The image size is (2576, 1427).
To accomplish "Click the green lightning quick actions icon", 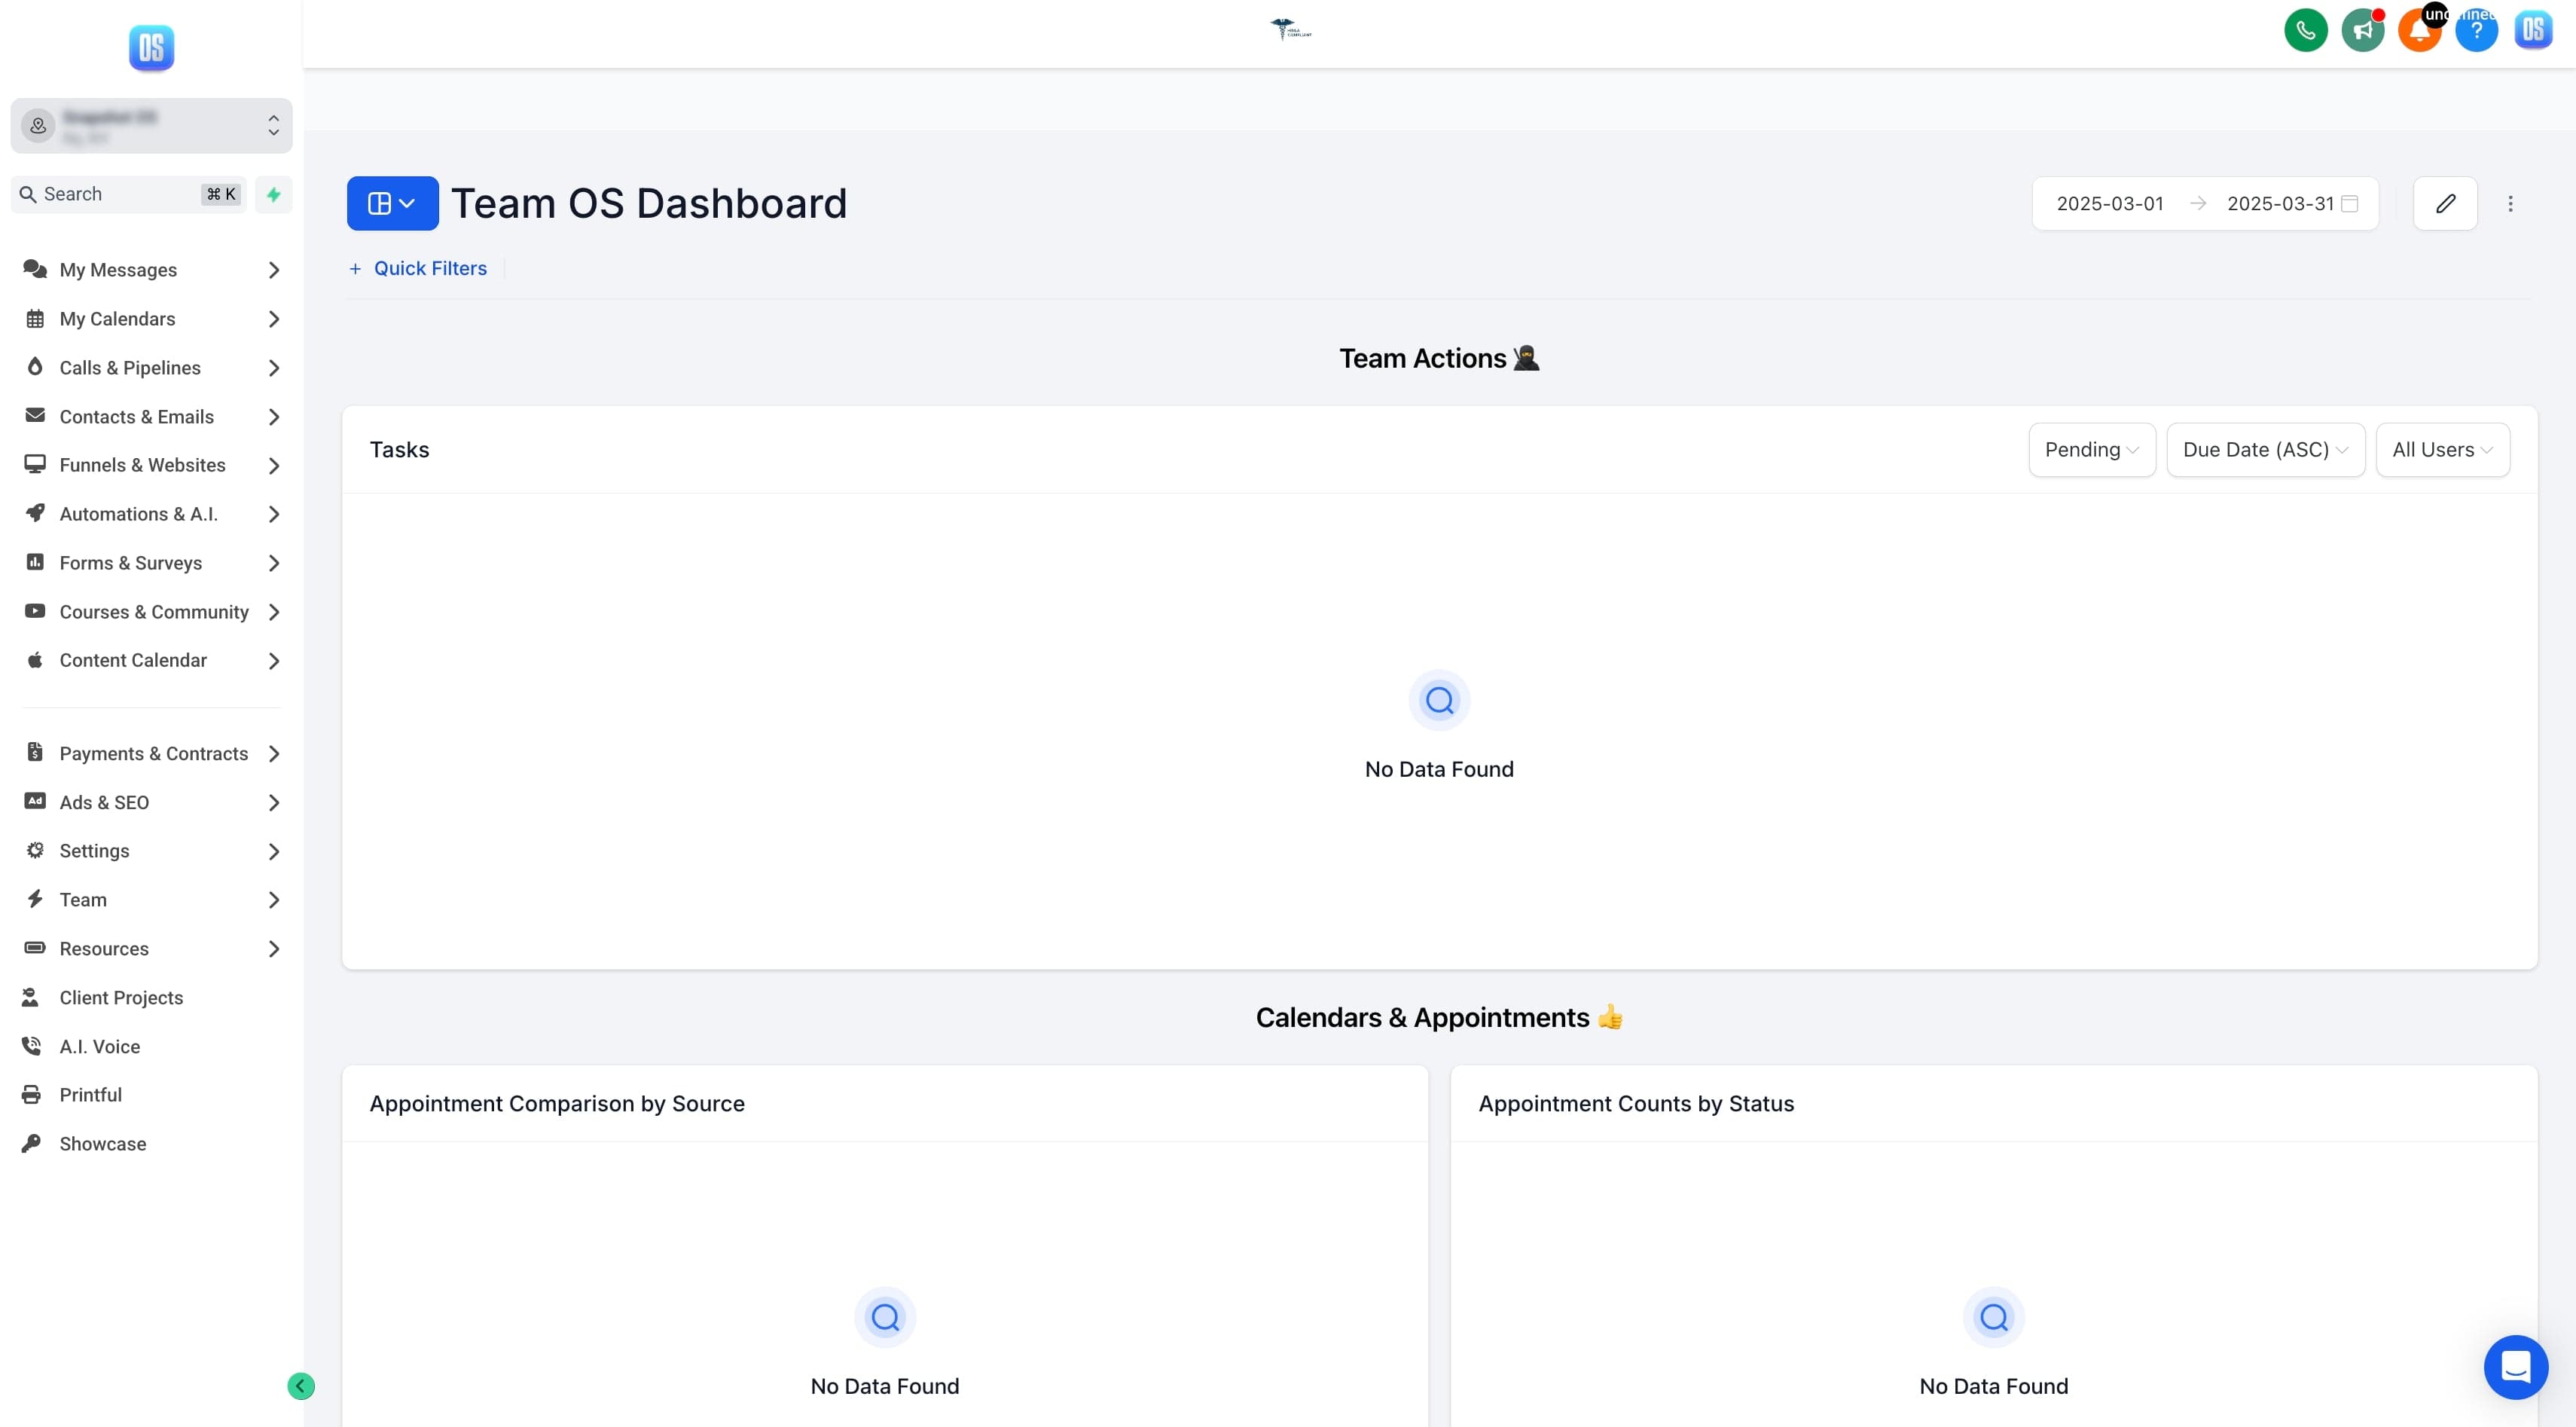I will point(273,194).
